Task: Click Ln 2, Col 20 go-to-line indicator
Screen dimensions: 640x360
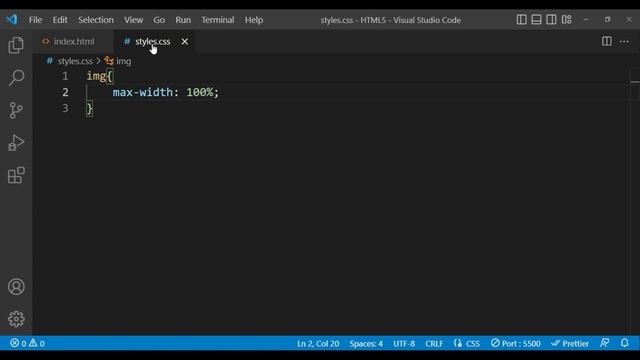Action: coord(318,344)
